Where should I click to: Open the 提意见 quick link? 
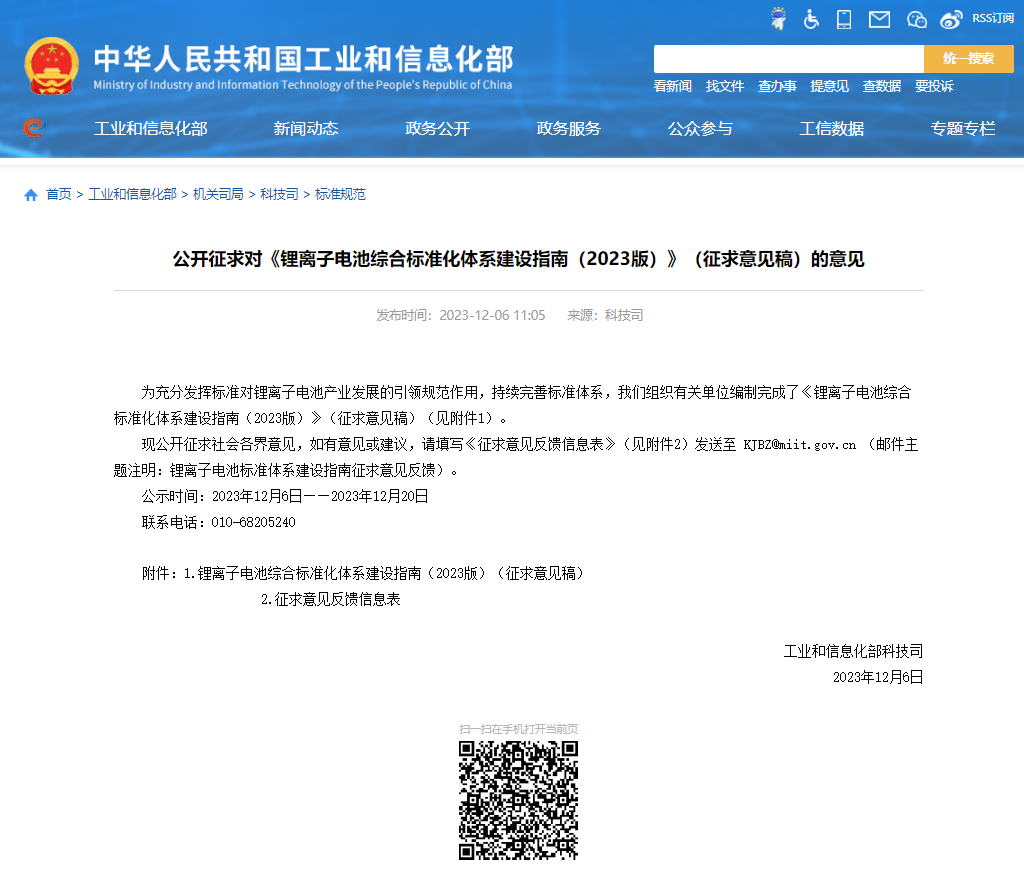click(x=829, y=86)
